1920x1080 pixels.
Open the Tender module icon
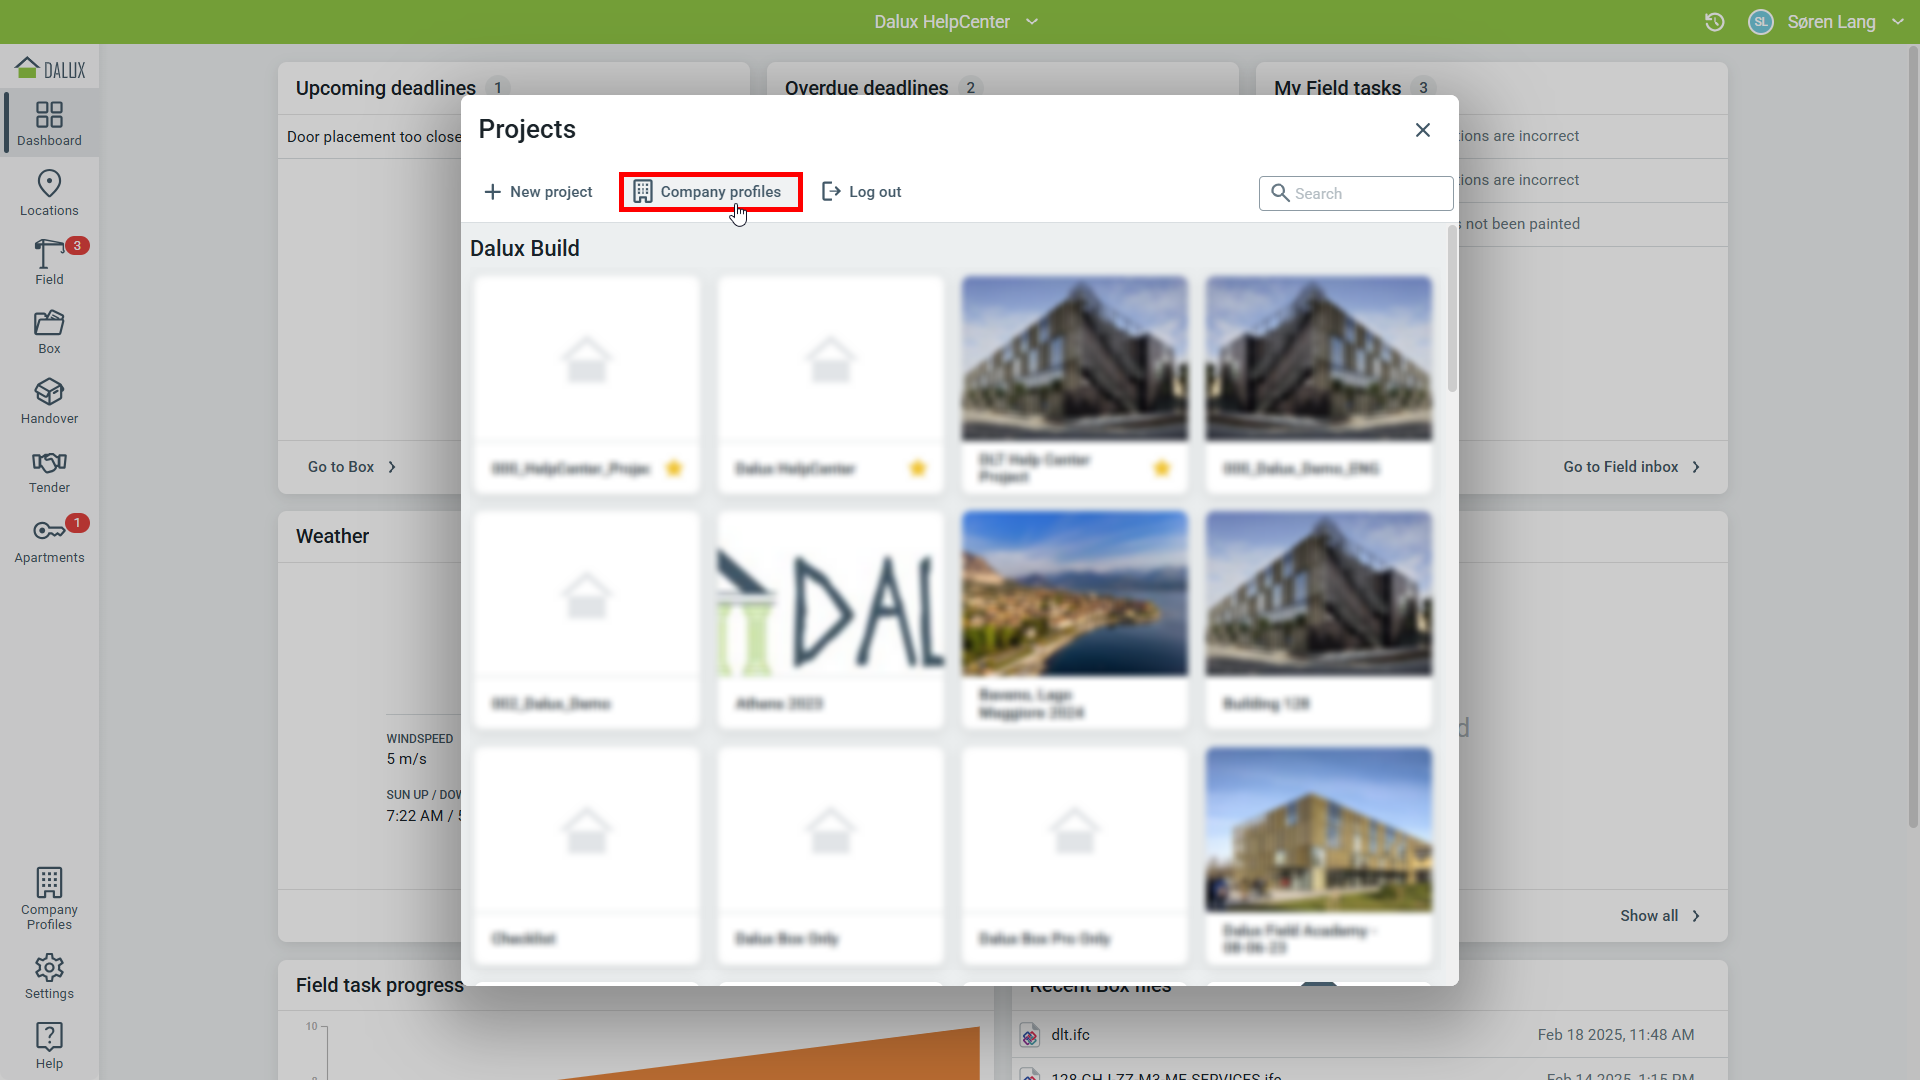click(49, 471)
